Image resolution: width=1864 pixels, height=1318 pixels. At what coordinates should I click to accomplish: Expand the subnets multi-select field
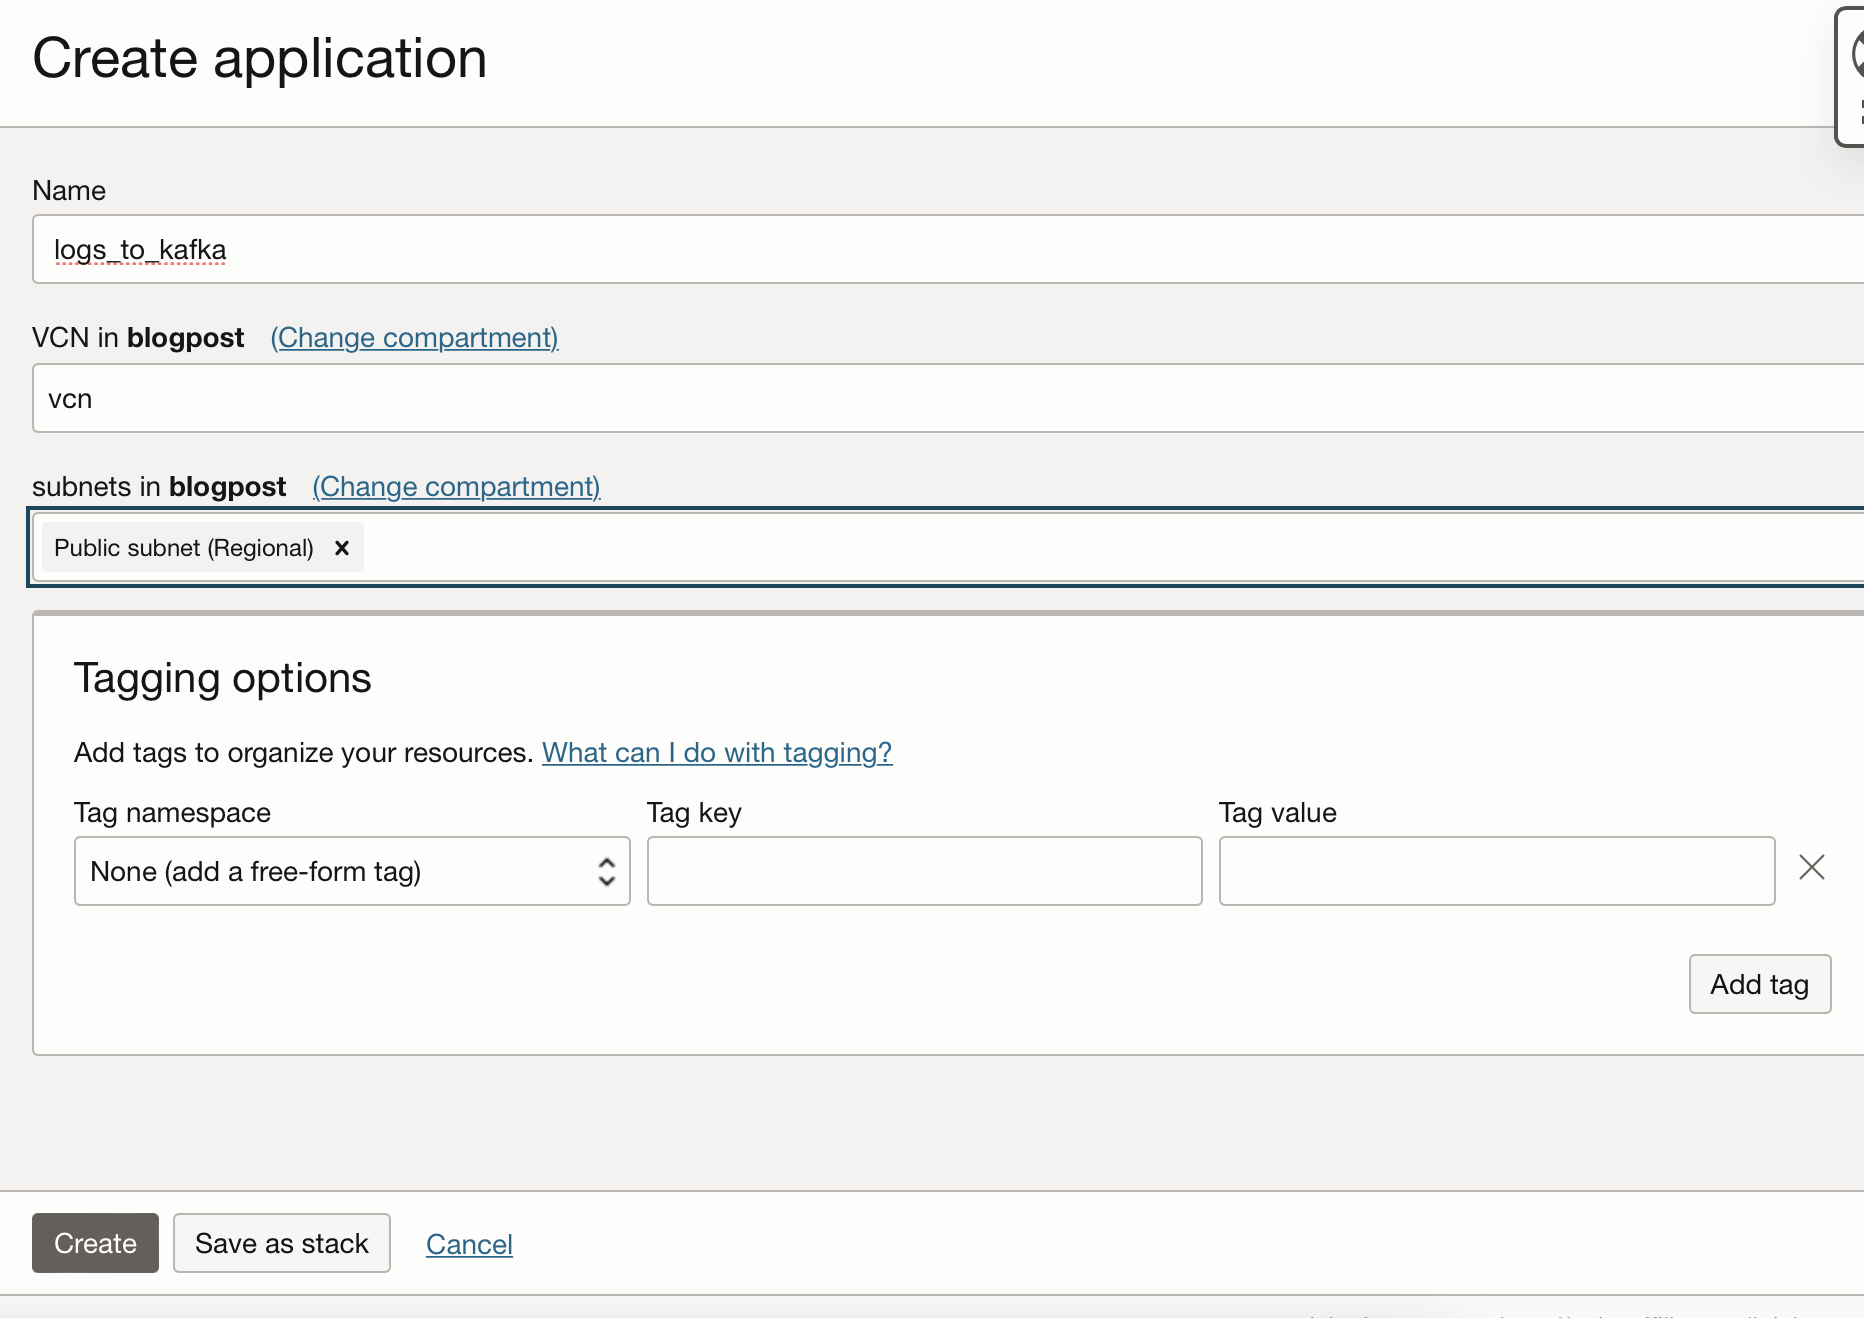[x=1100, y=548]
